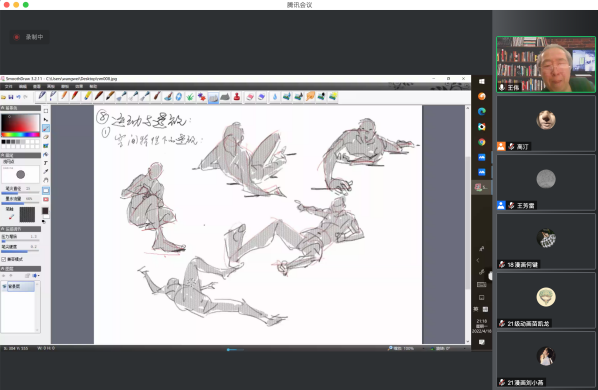Select the text T tool in side toolbox
The height and width of the screenshot is (390, 598).
click(x=46, y=163)
